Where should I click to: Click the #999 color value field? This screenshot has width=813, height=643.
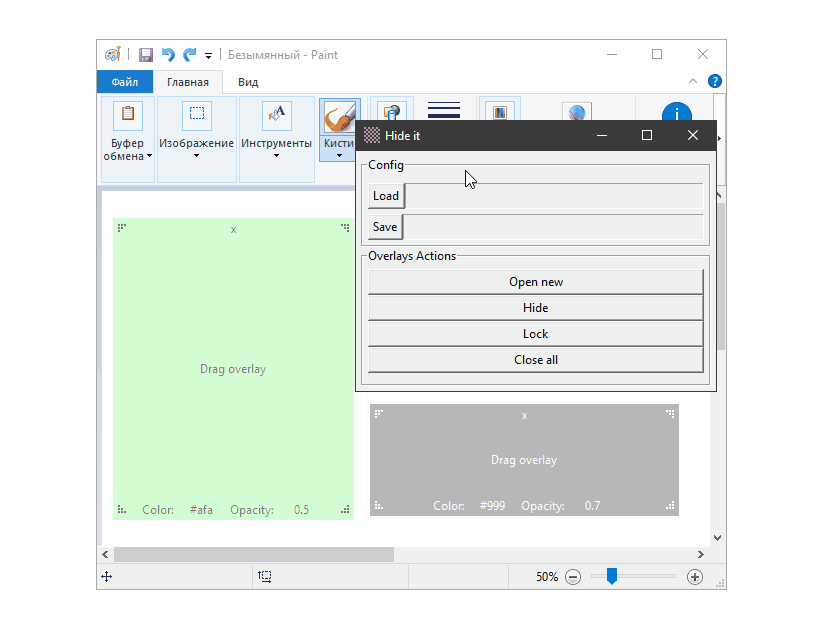pyautogui.click(x=492, y=506)
